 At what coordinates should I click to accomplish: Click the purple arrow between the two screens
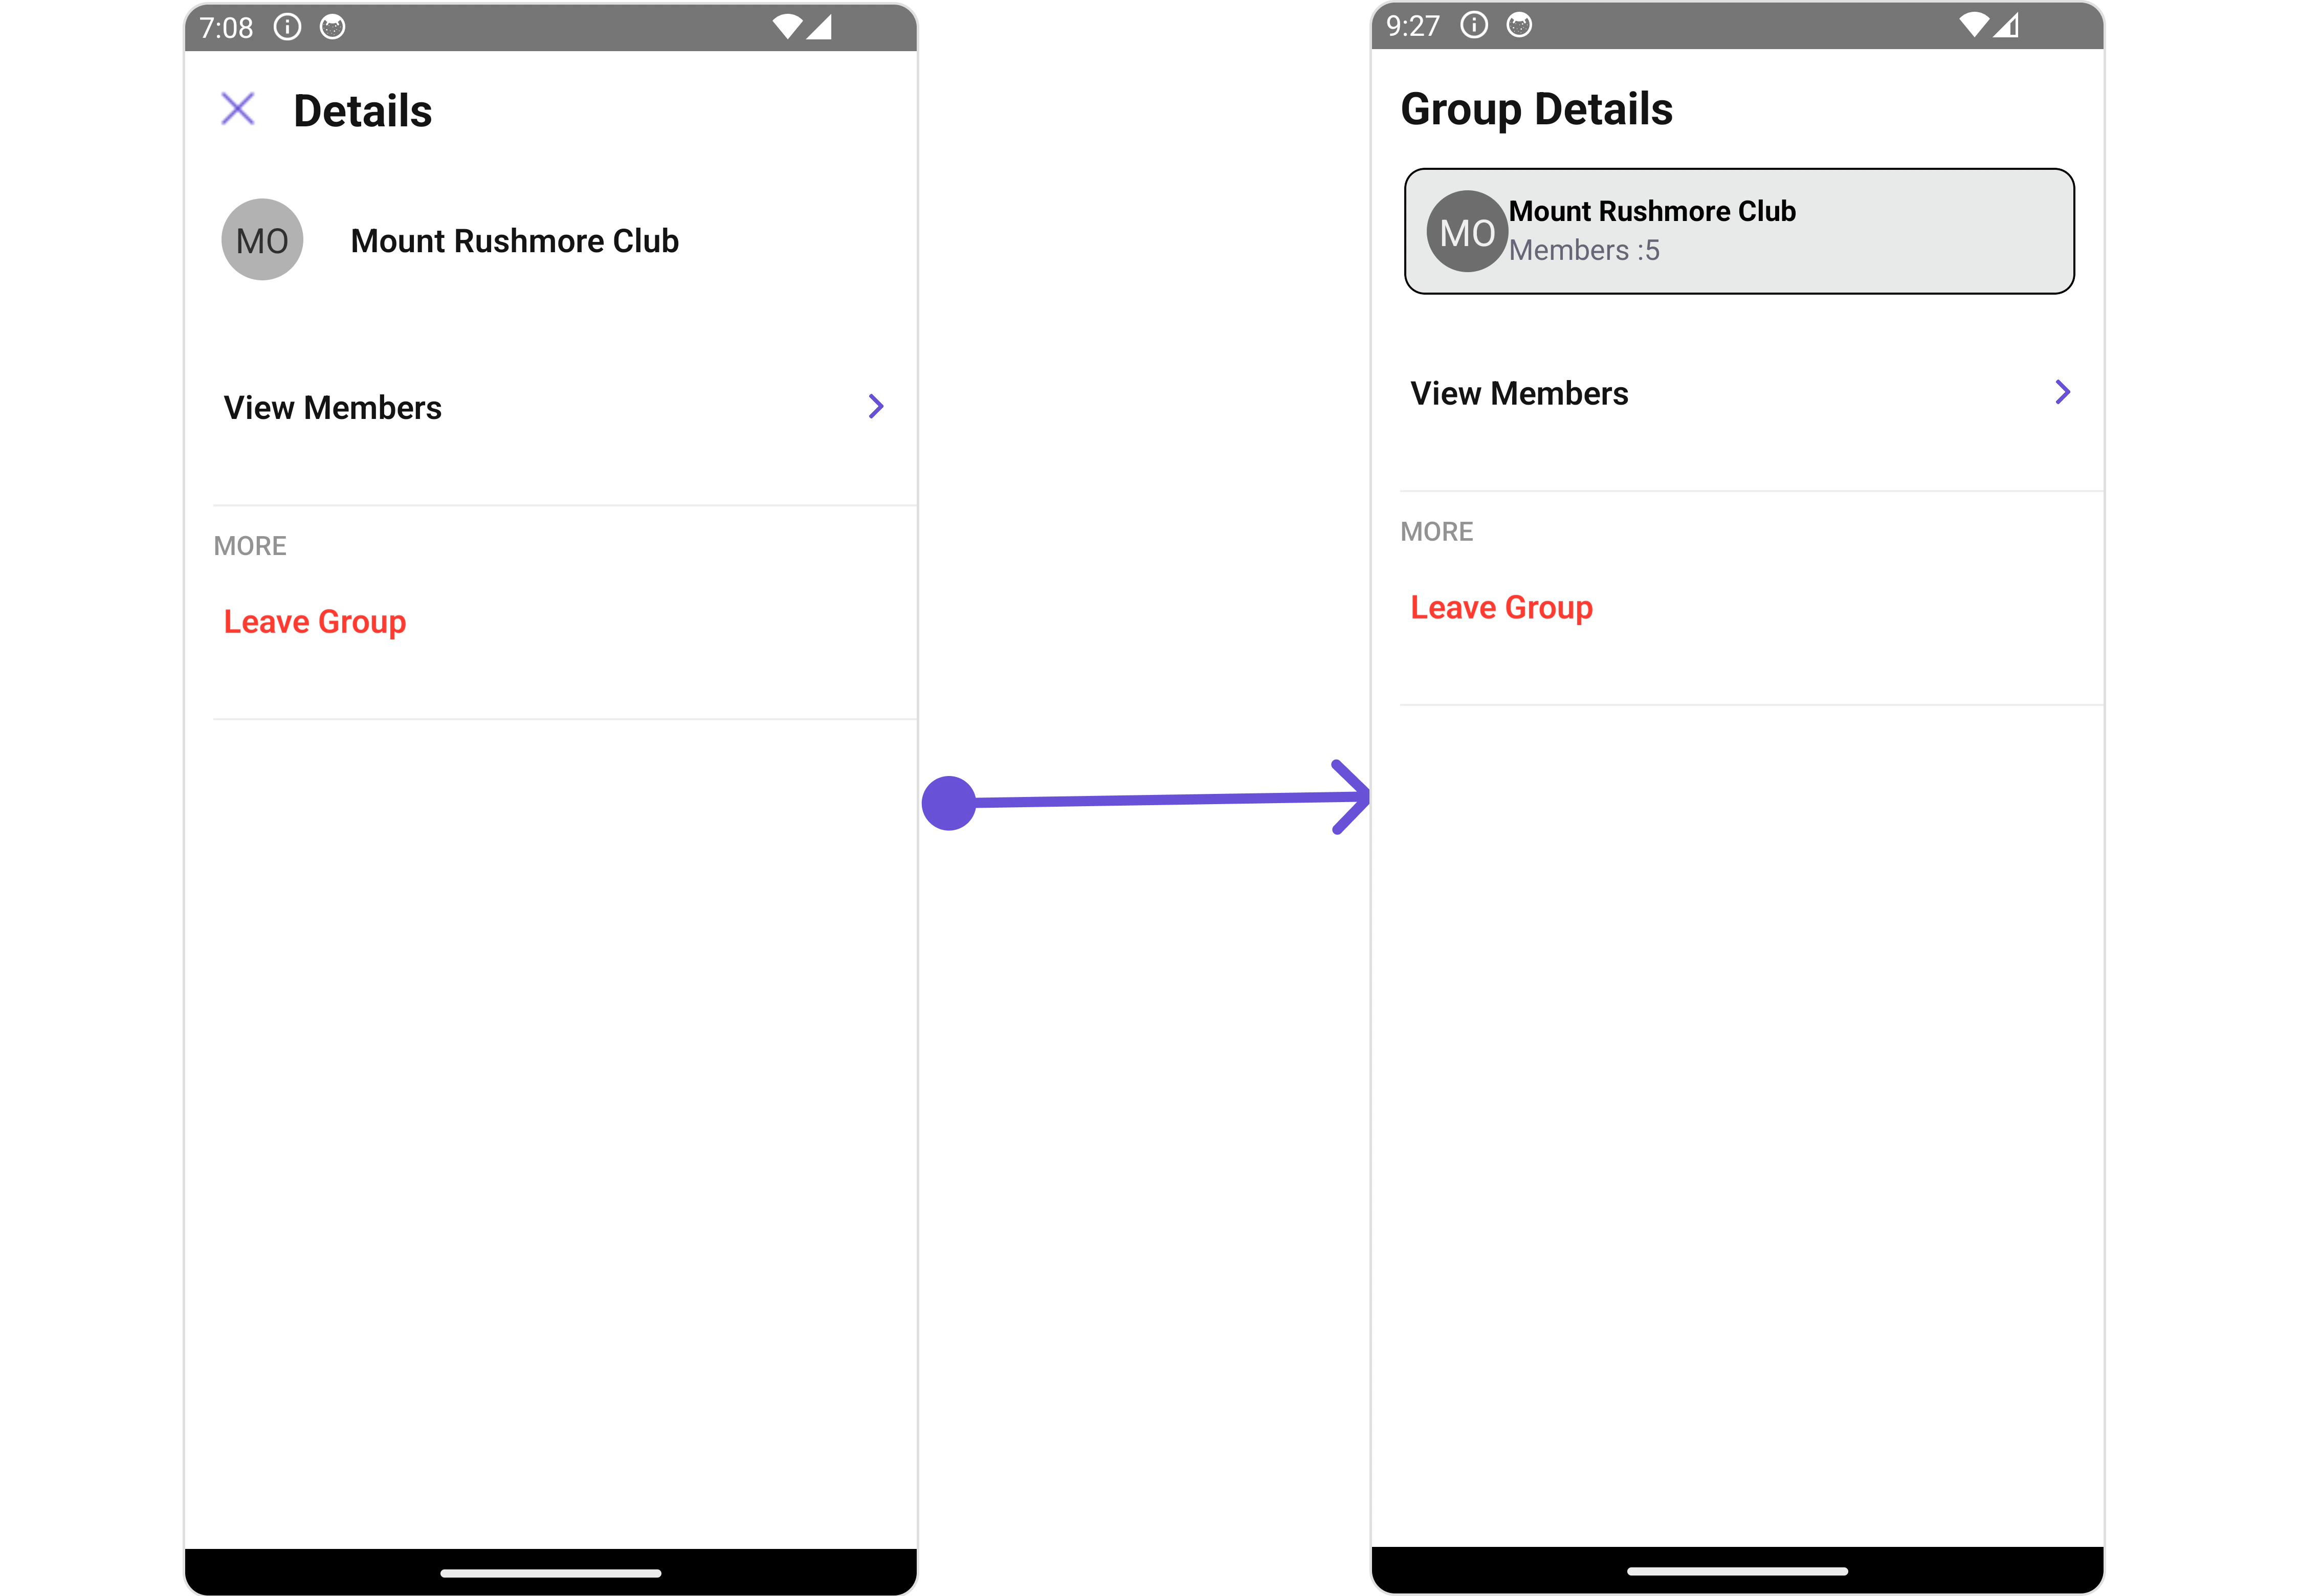(1145, 799)
